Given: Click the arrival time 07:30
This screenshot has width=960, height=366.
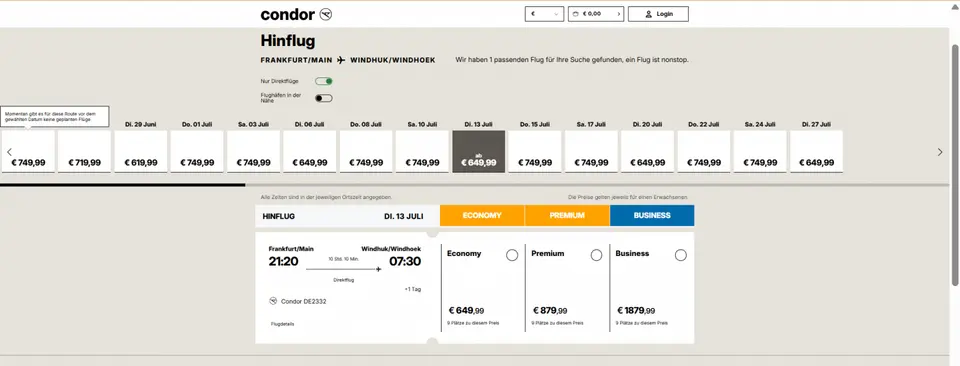Looking at the screenshot, I should point(405,262).
